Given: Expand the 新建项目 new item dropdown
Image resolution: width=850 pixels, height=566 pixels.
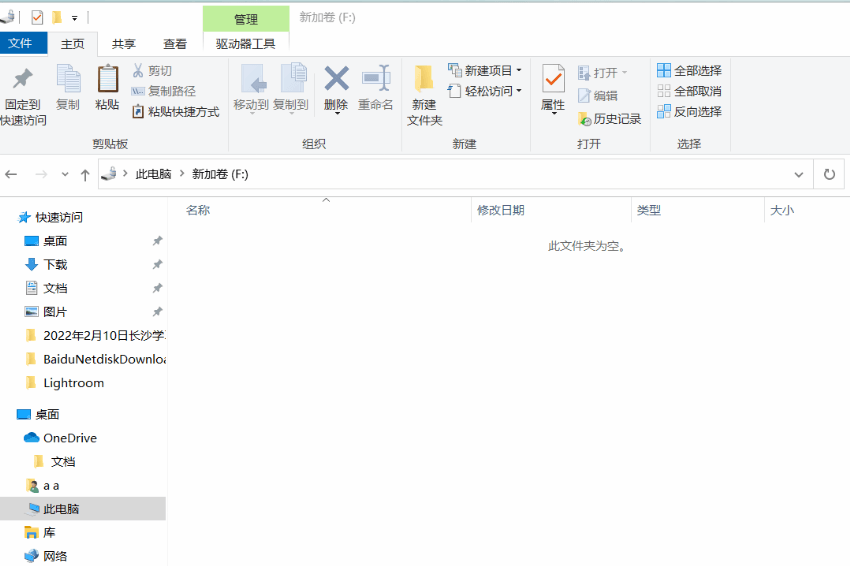Looking at the screenshot, I should coord(519,70).
